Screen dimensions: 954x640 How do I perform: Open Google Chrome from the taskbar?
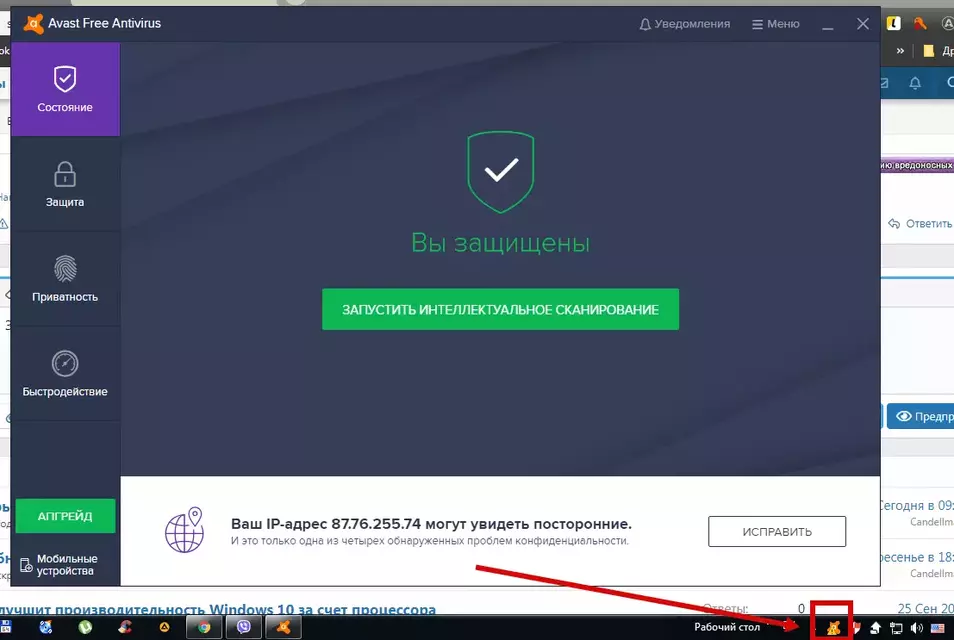tap(204, 627)
